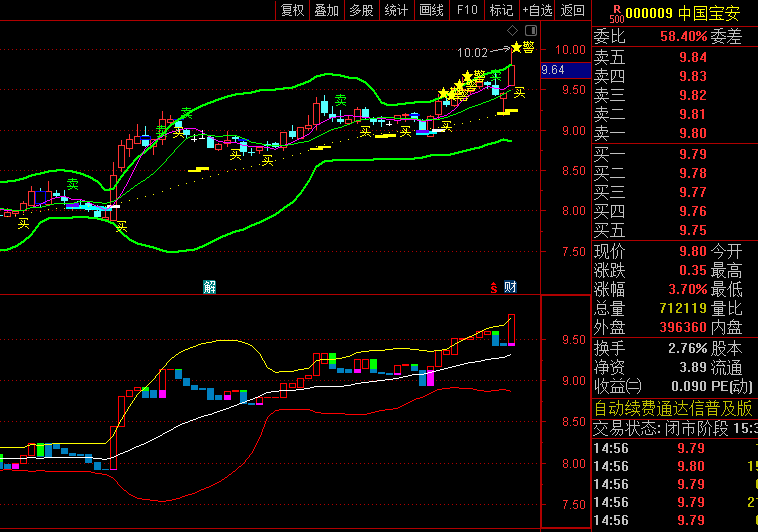Click the 返回 back button

pos(572,10)
